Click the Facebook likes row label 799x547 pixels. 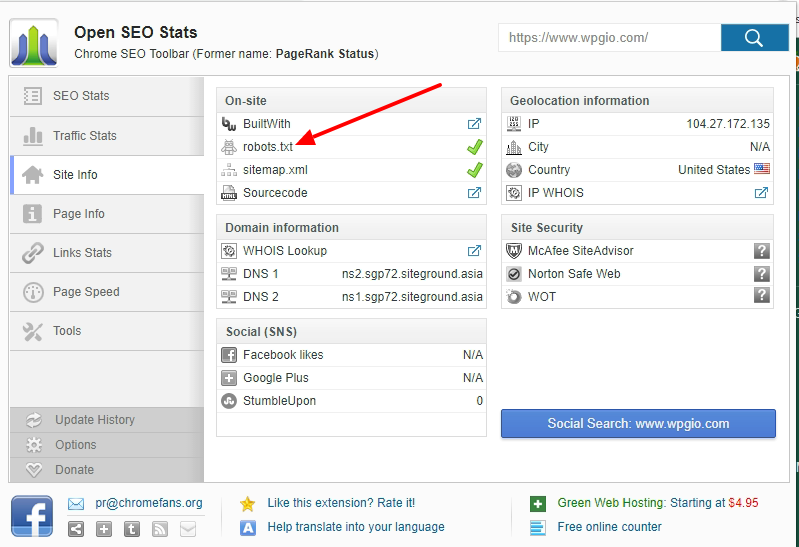pos(283,355)
